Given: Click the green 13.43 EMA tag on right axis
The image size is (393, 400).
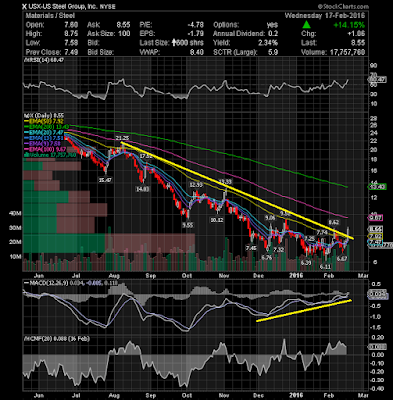Looking at the screenshot, I should [x=377, y=187].
